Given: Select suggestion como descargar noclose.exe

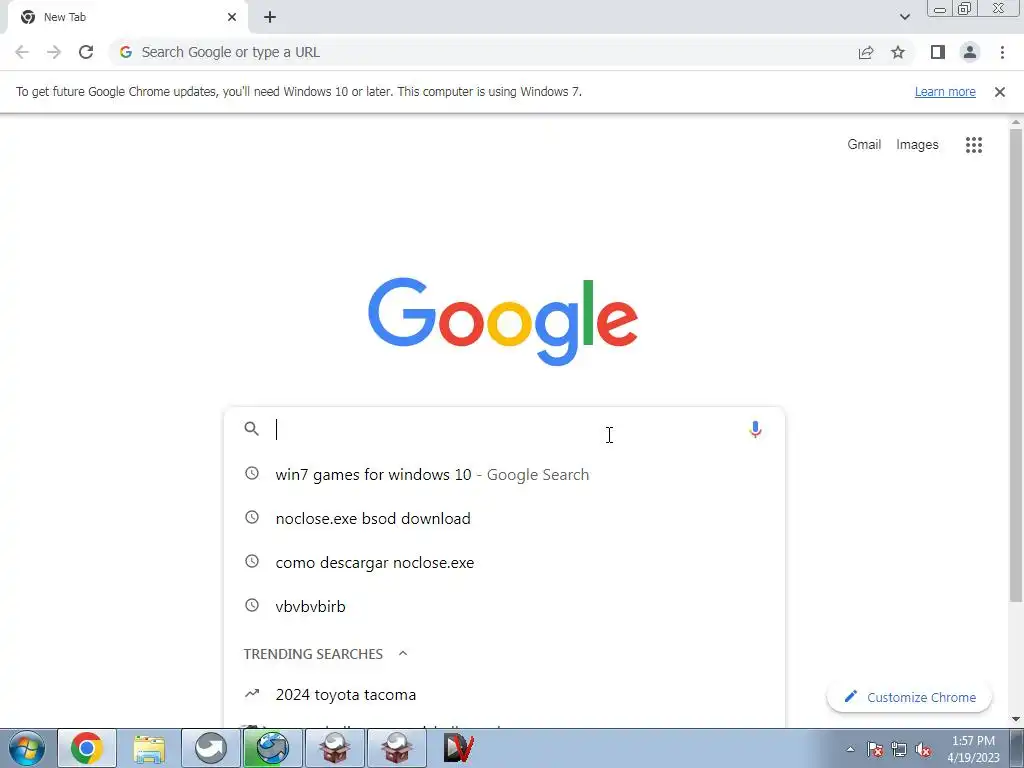Looking at the screenshot, I should (504, 562).
